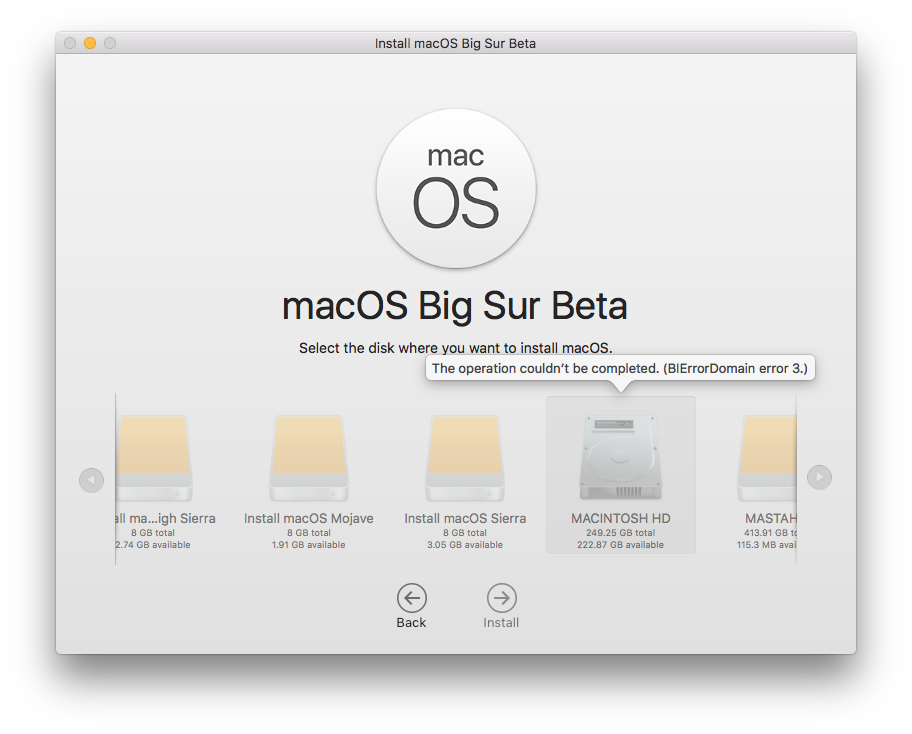
Task: Click the macOS logo circle
Action: (x=456, y=188)
